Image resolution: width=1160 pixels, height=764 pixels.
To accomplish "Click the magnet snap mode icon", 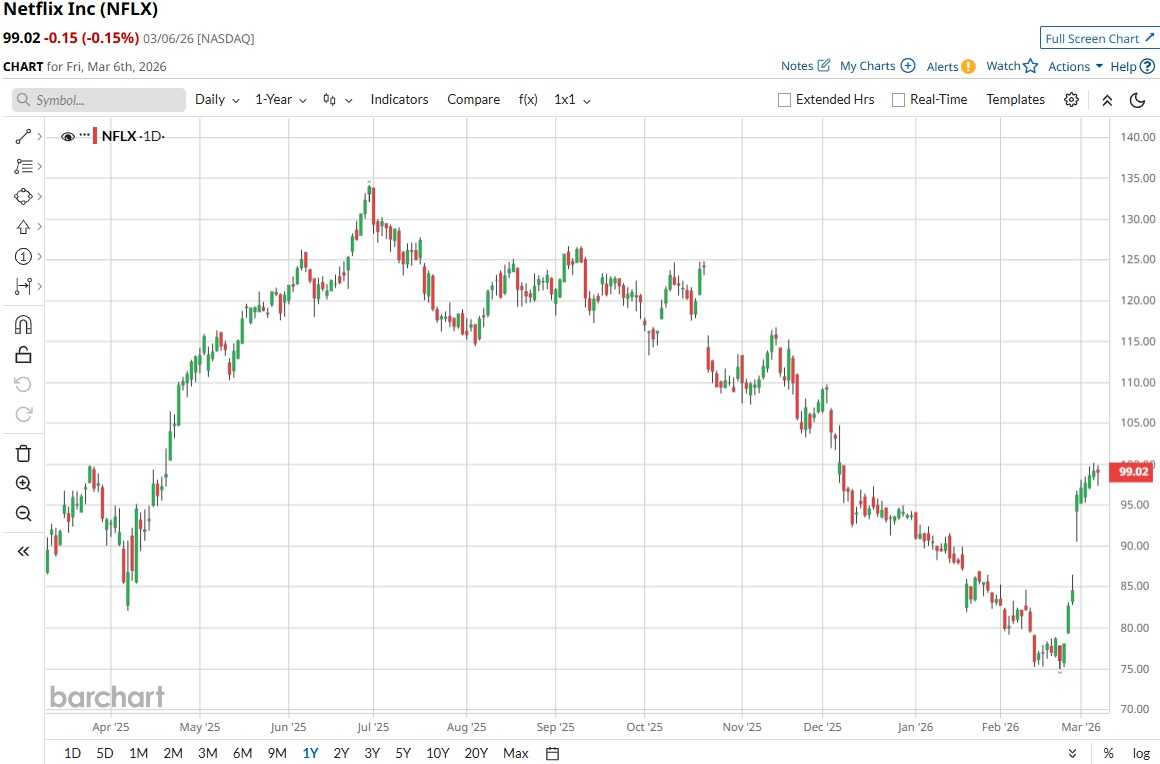I will click(24, 324).
